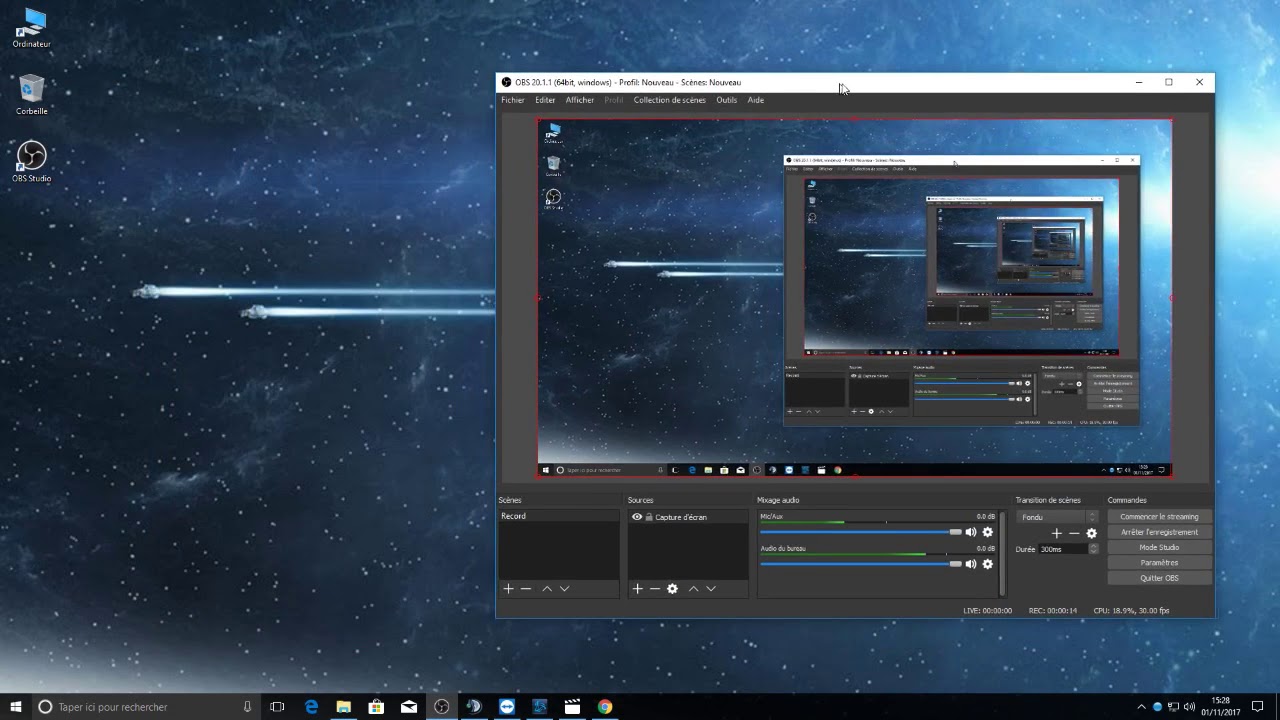
Task: Remove the selected scene with the Scènes minus icon
Action: (526, 589)
